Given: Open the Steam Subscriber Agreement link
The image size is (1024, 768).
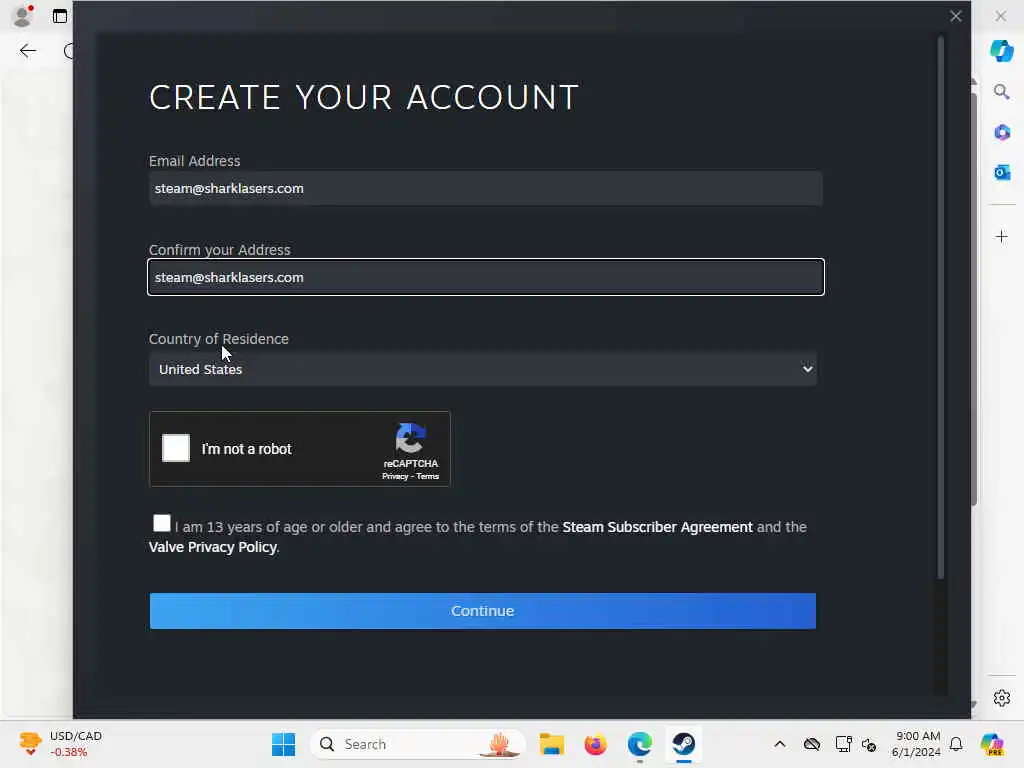Looking at the screenshot, I should 657,527.
